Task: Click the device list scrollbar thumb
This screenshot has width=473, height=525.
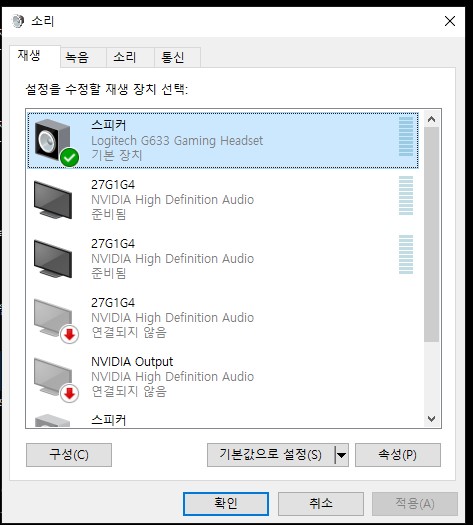Action: (431, 234)
